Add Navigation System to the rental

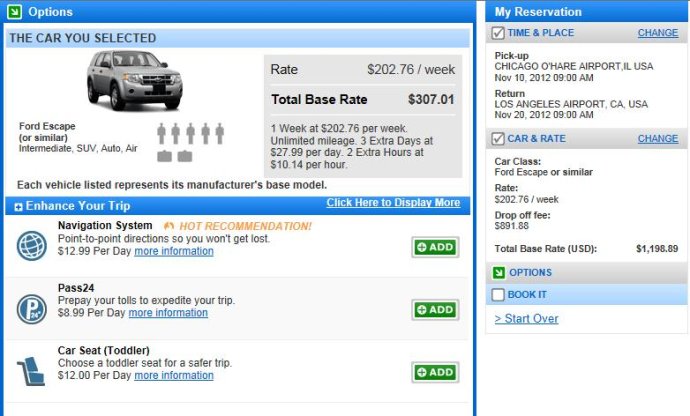tap(435, 247)
